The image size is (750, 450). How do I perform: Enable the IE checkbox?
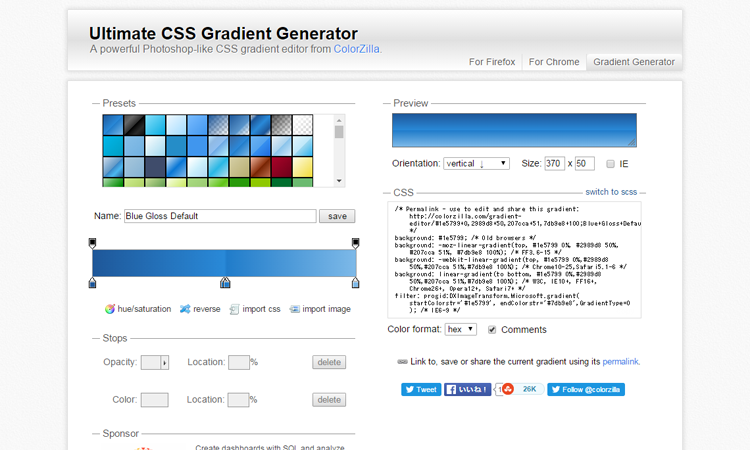click(x=610, y=164)
